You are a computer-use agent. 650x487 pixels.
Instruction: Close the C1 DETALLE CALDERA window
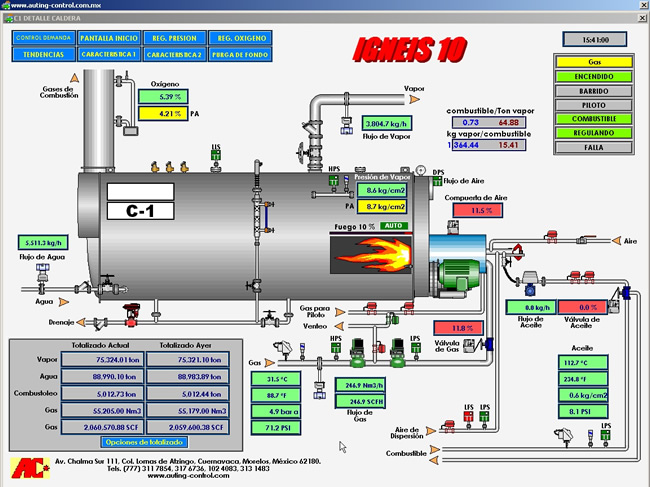pyautogui.click(x=642, y=18)
